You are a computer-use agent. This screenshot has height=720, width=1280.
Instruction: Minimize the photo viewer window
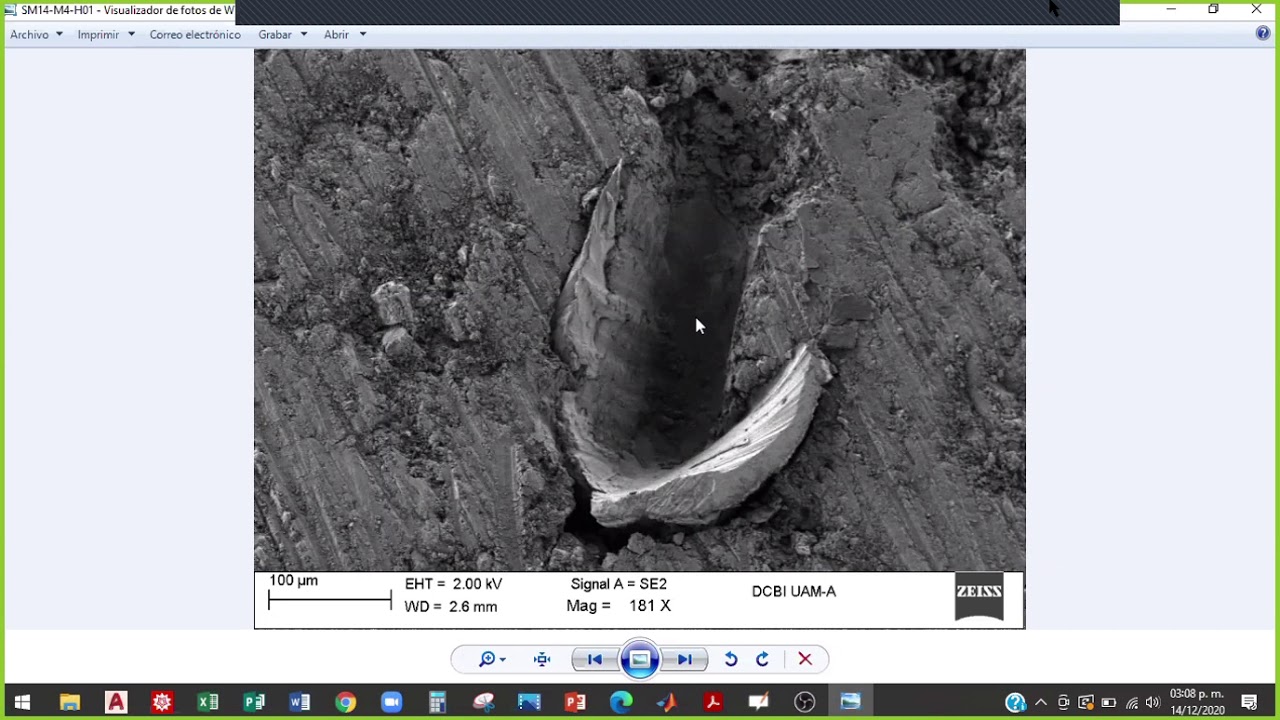coord(1171,9)
